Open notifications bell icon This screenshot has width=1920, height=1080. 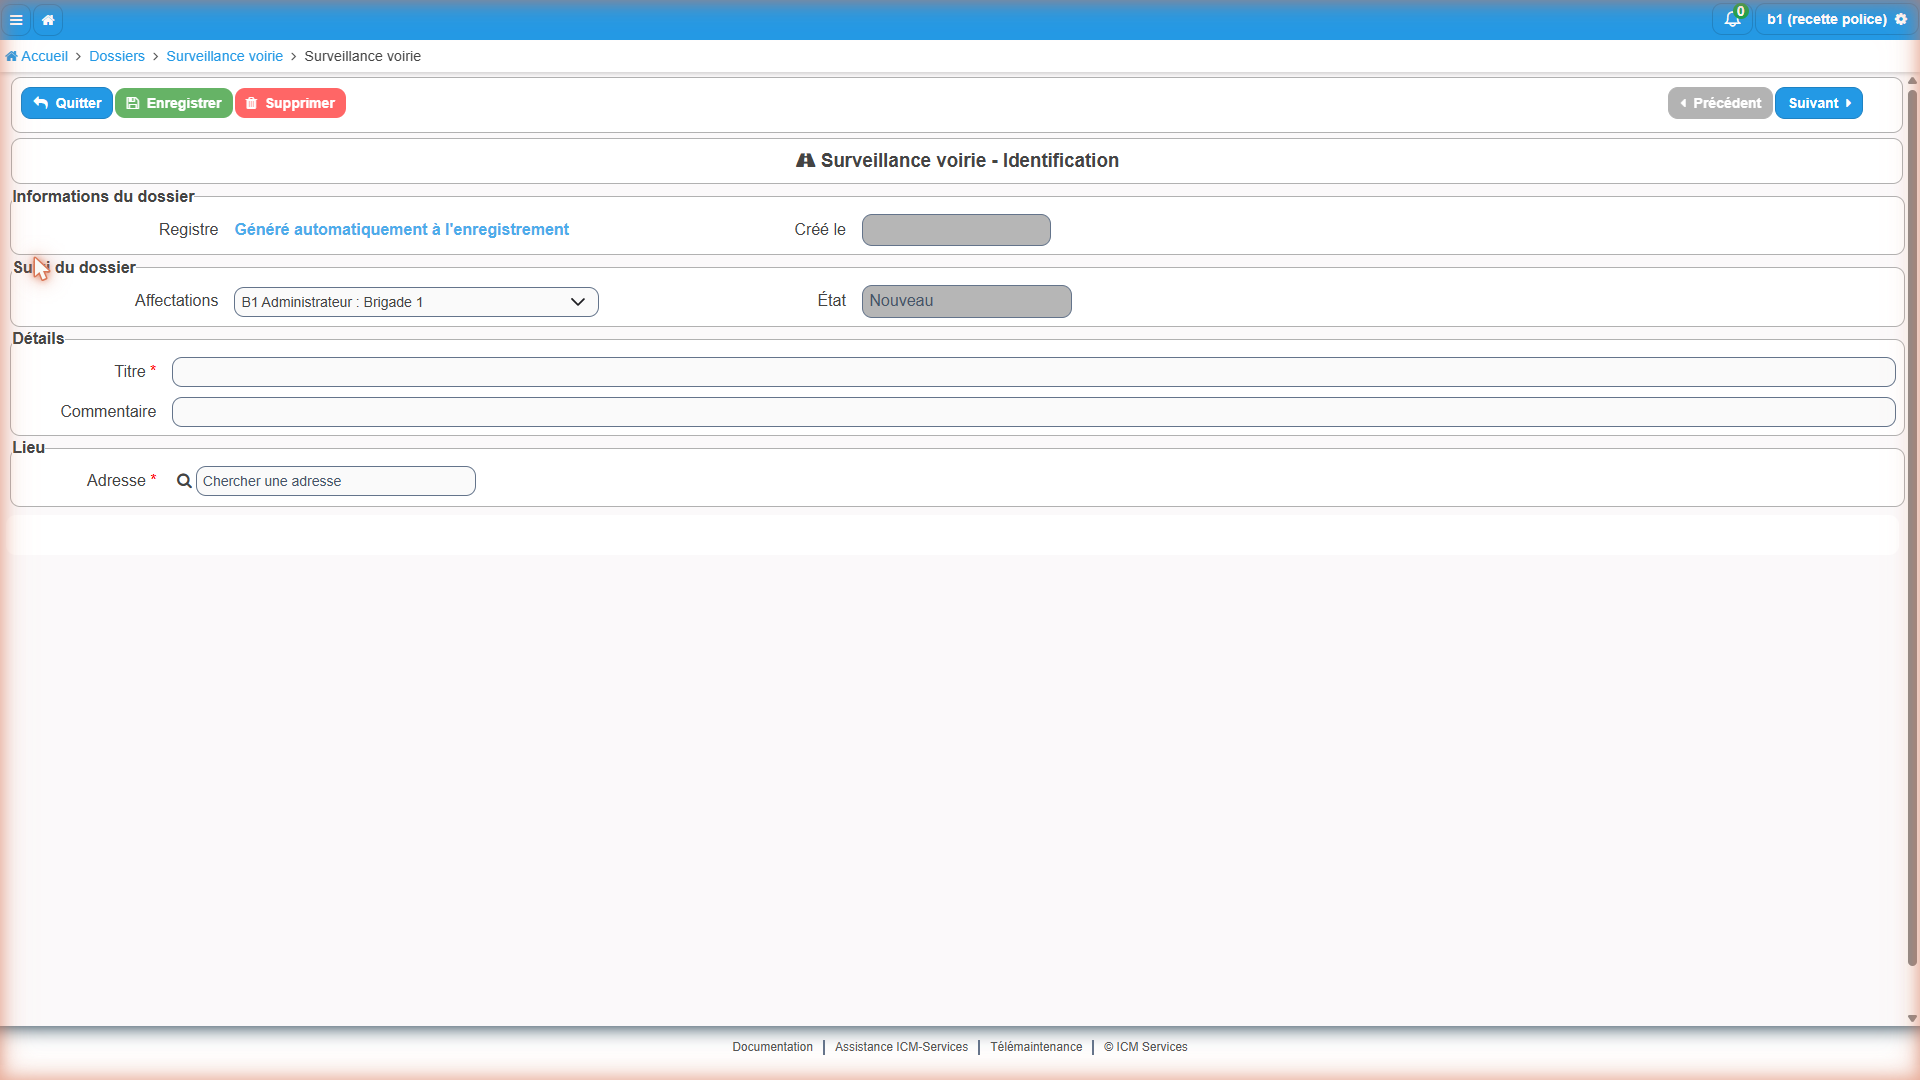[x=1732, y=19]
